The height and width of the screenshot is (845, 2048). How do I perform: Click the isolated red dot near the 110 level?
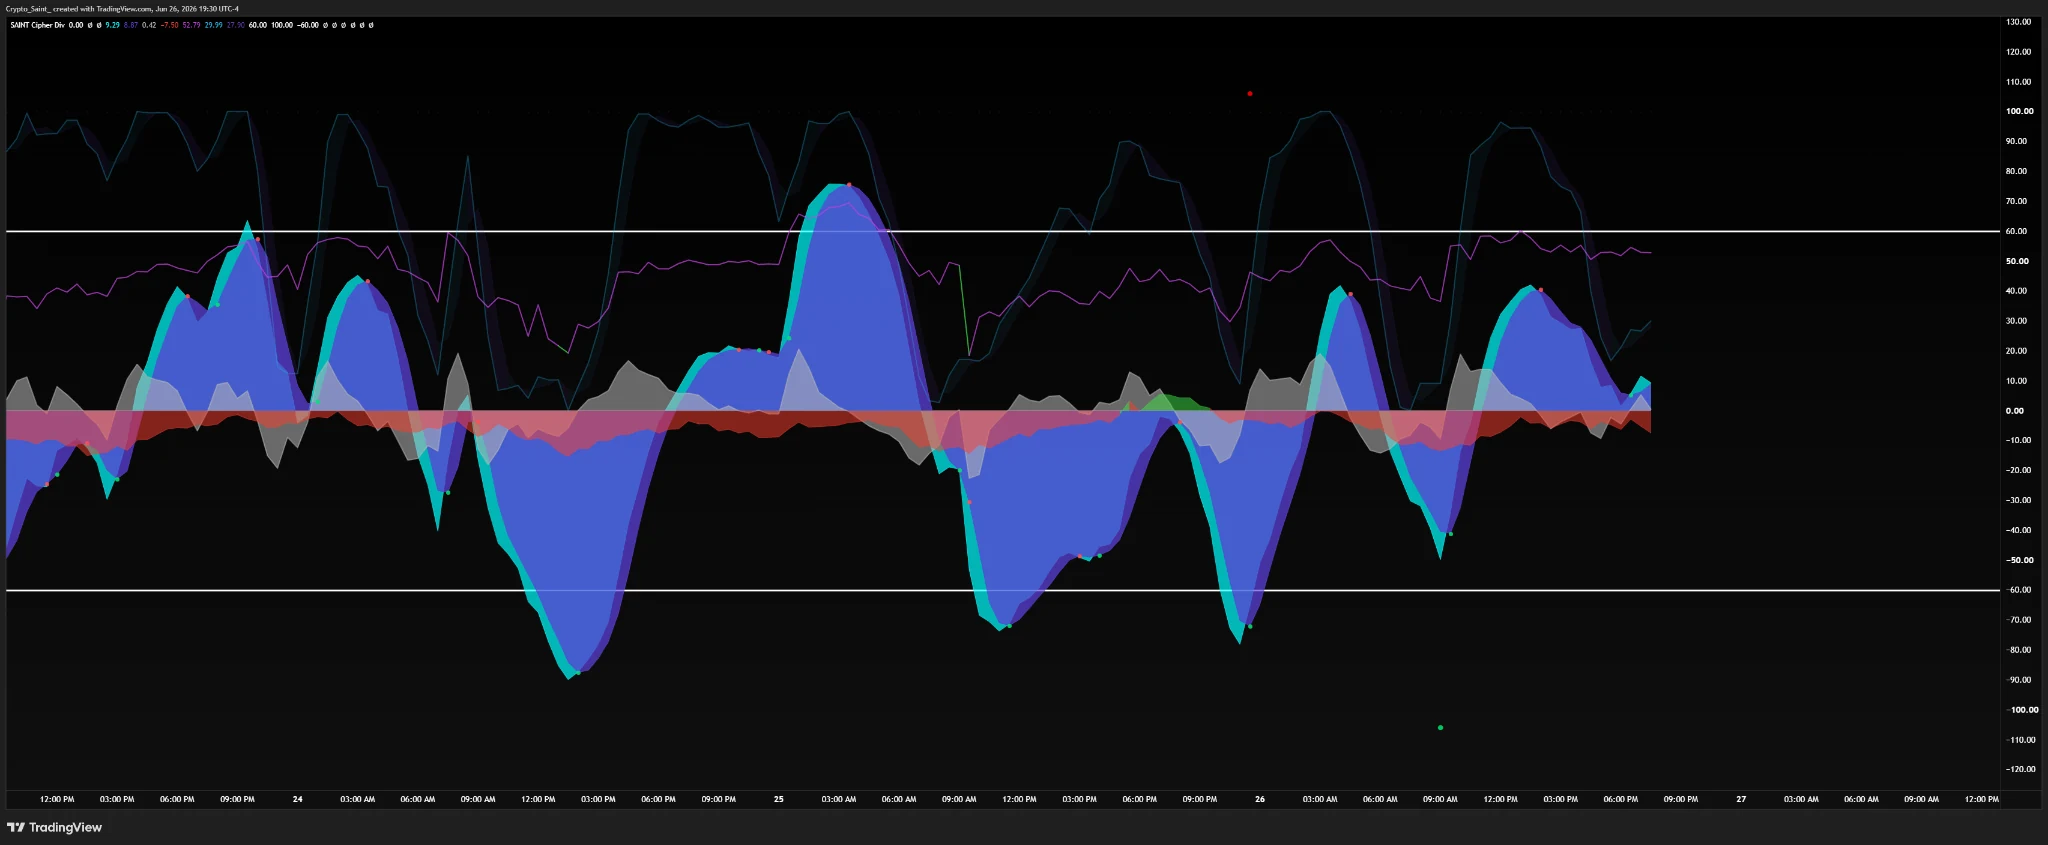[1250, 94]
